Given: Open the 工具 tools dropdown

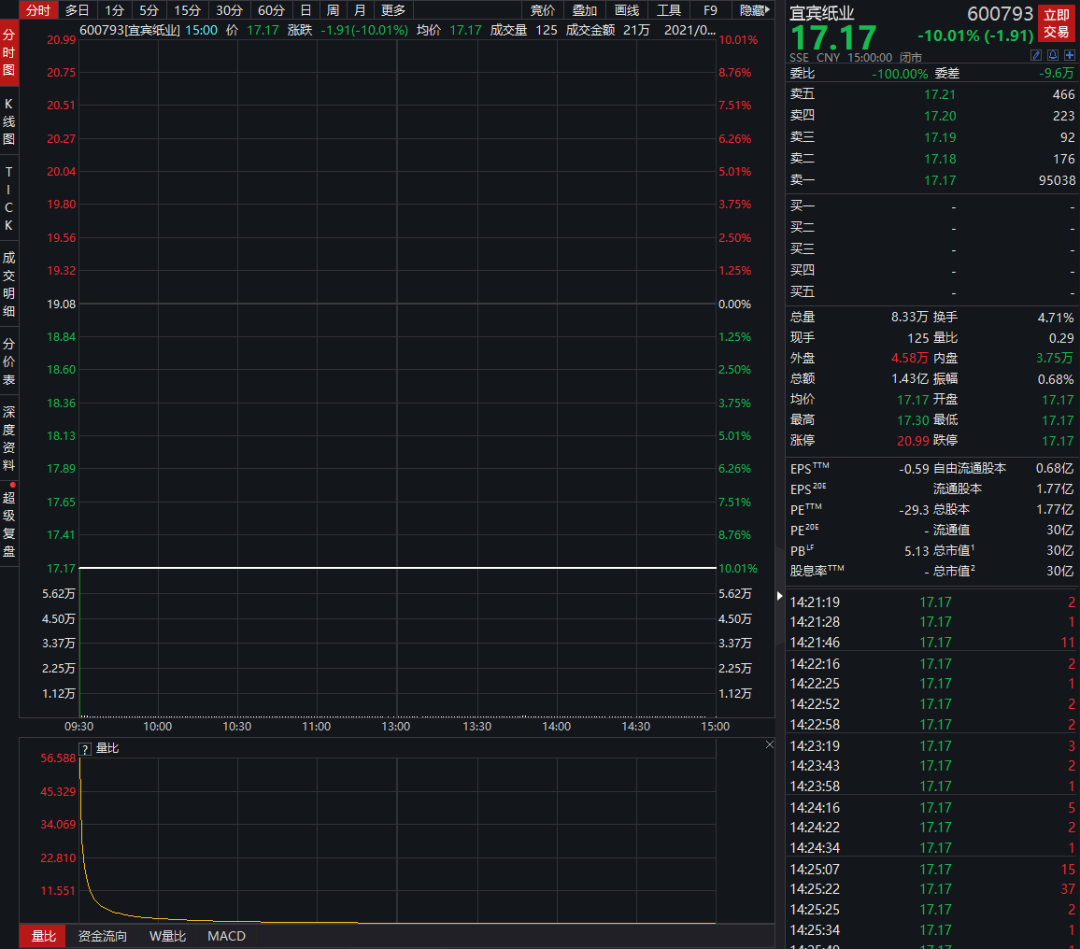Looking at the screenshot, I should tap(668, 10).
